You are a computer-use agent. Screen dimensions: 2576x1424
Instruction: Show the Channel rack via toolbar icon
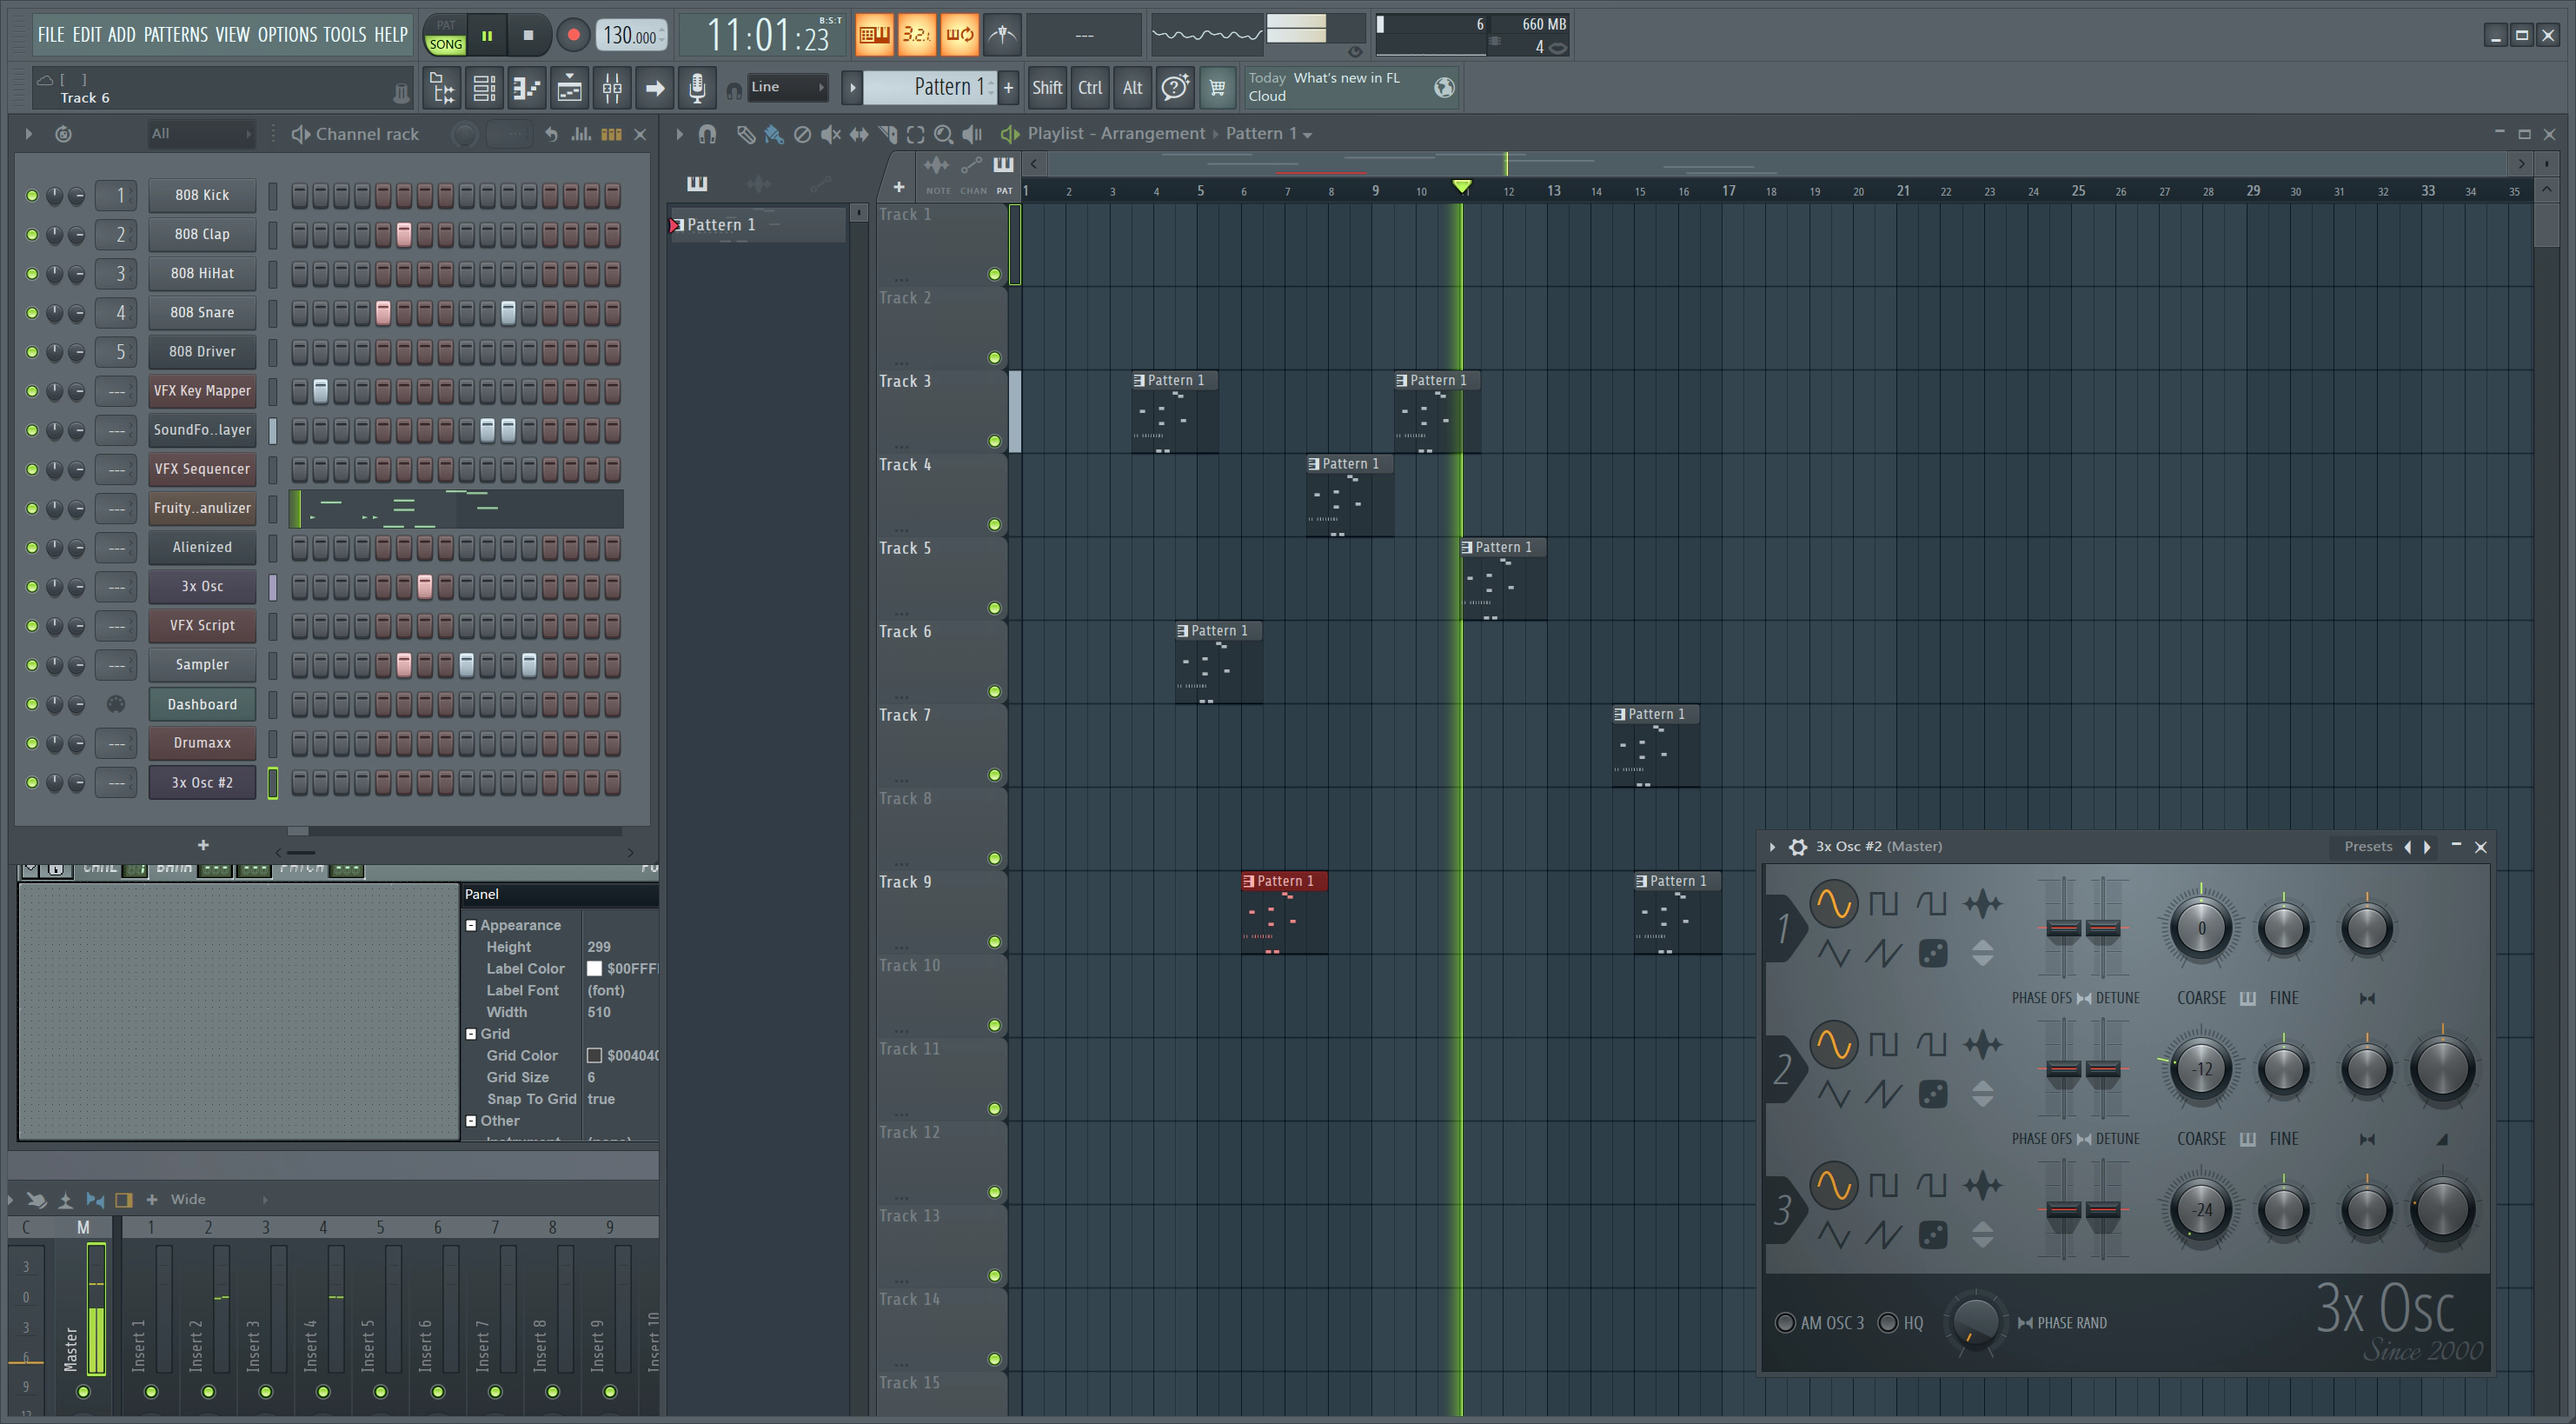pyautogui.click(x=484, y=88)
